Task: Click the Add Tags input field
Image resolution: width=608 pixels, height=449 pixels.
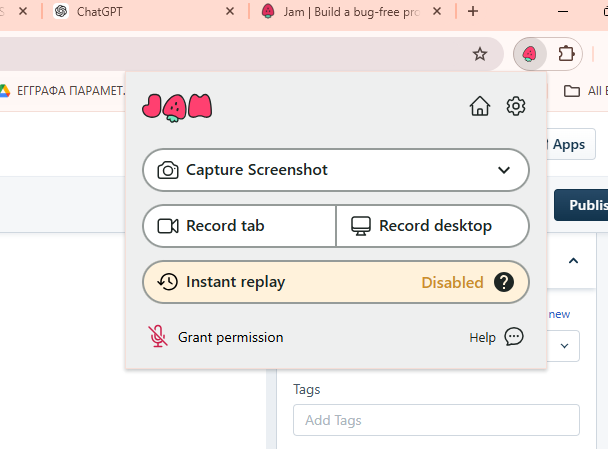Action: 436,420
